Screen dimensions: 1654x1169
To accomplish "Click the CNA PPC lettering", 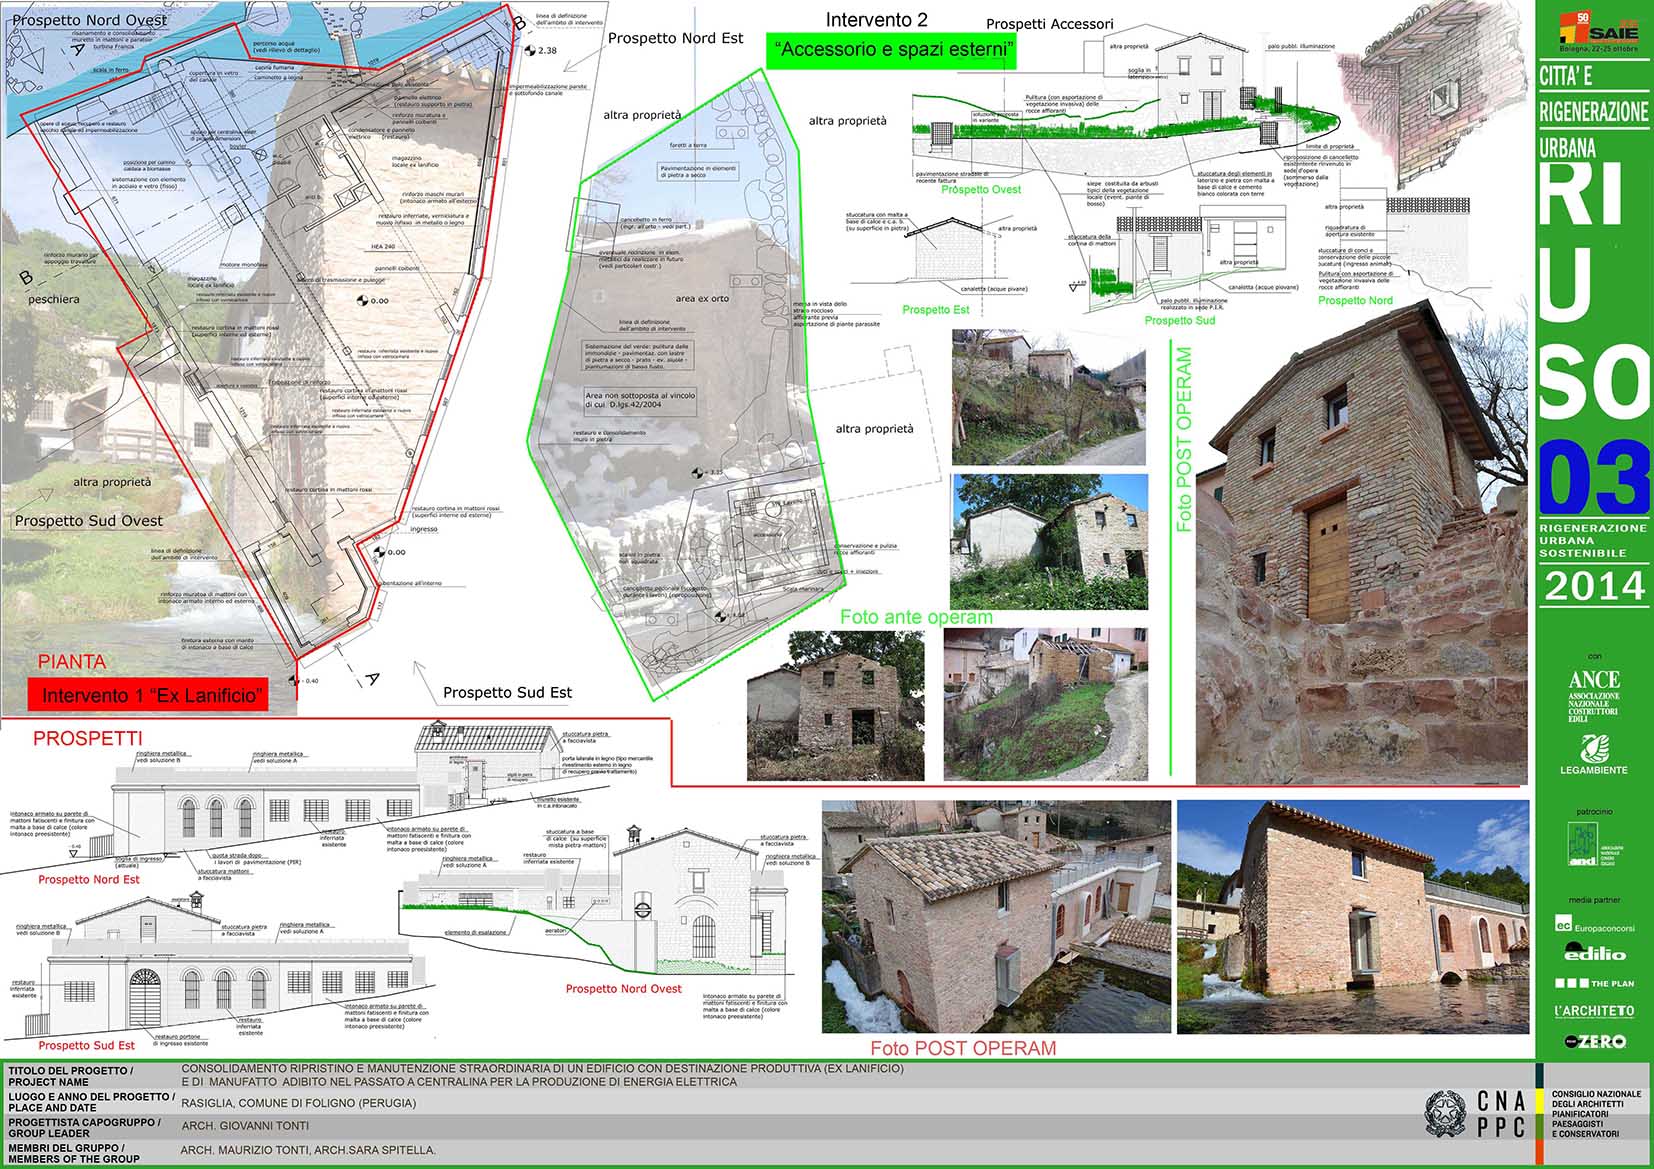I will click(1502, 1114).
